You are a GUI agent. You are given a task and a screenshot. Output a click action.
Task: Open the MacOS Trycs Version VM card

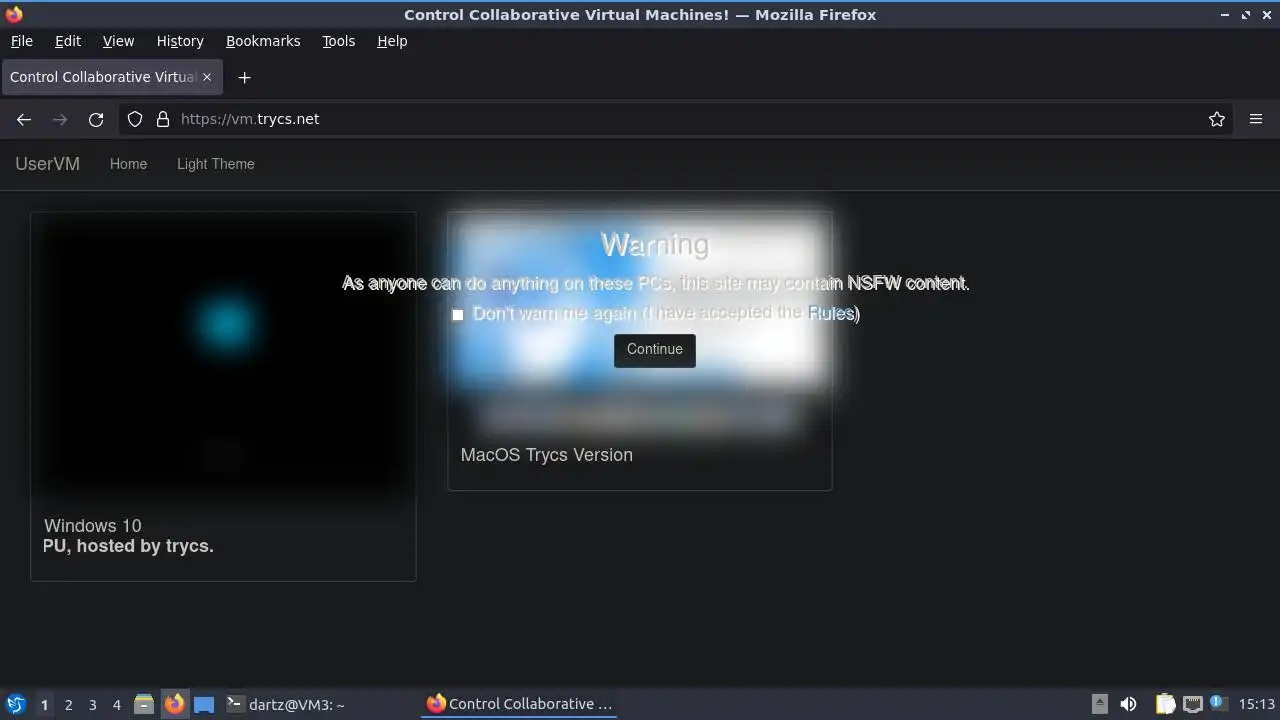640,351
